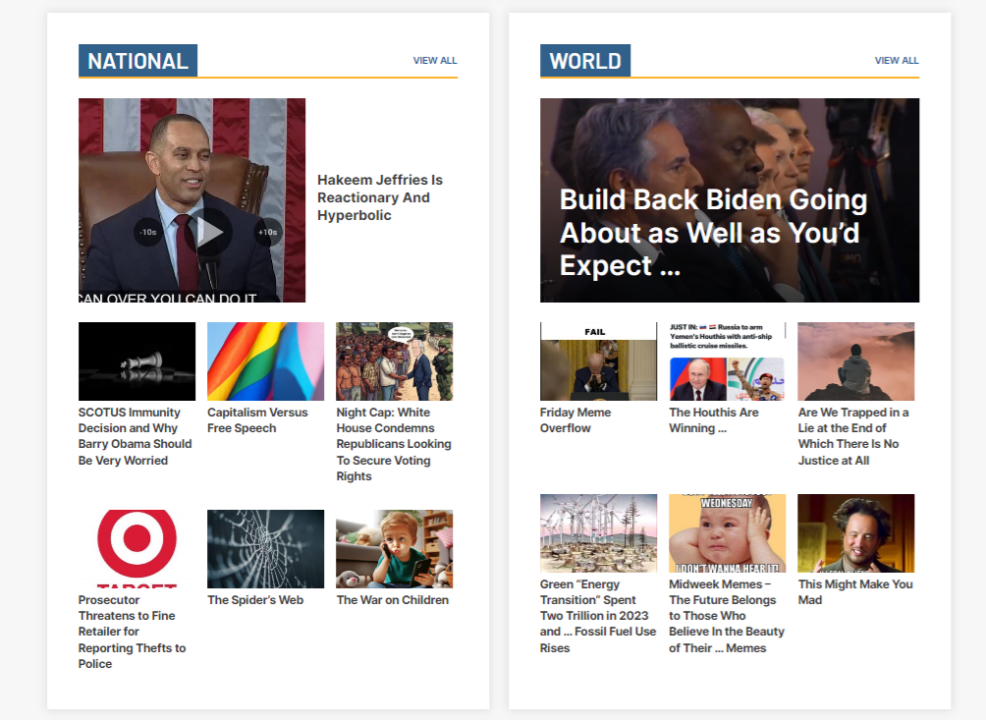
Task: Select the NATIONAL section heading
Action: pyautogui.click(x=138, y=61)
